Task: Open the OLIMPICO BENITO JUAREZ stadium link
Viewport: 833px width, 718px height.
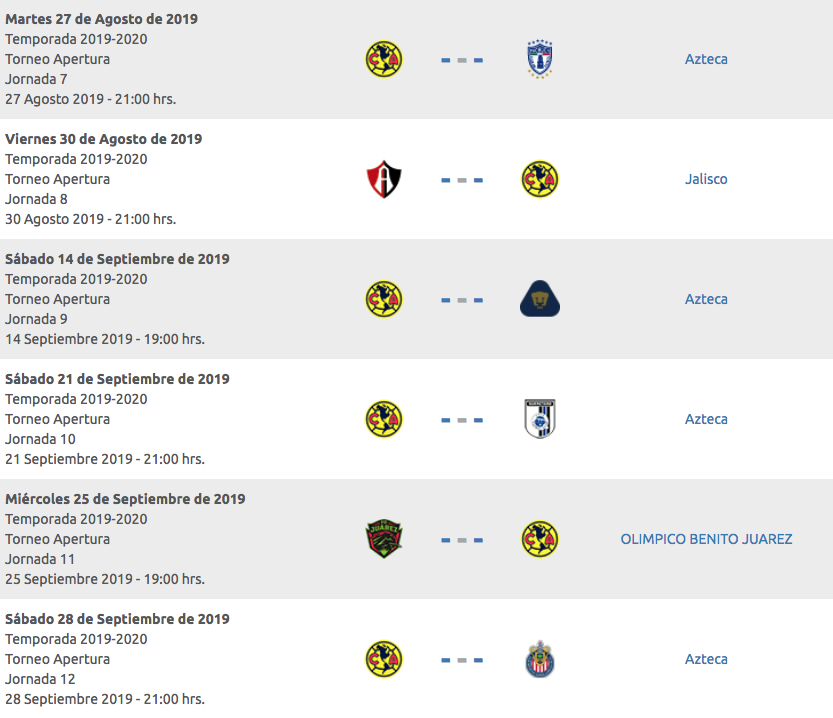Action: click(x=706, y=539)
